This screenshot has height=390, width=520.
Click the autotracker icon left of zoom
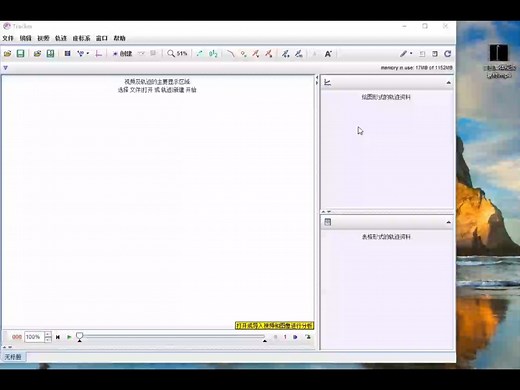153,53
